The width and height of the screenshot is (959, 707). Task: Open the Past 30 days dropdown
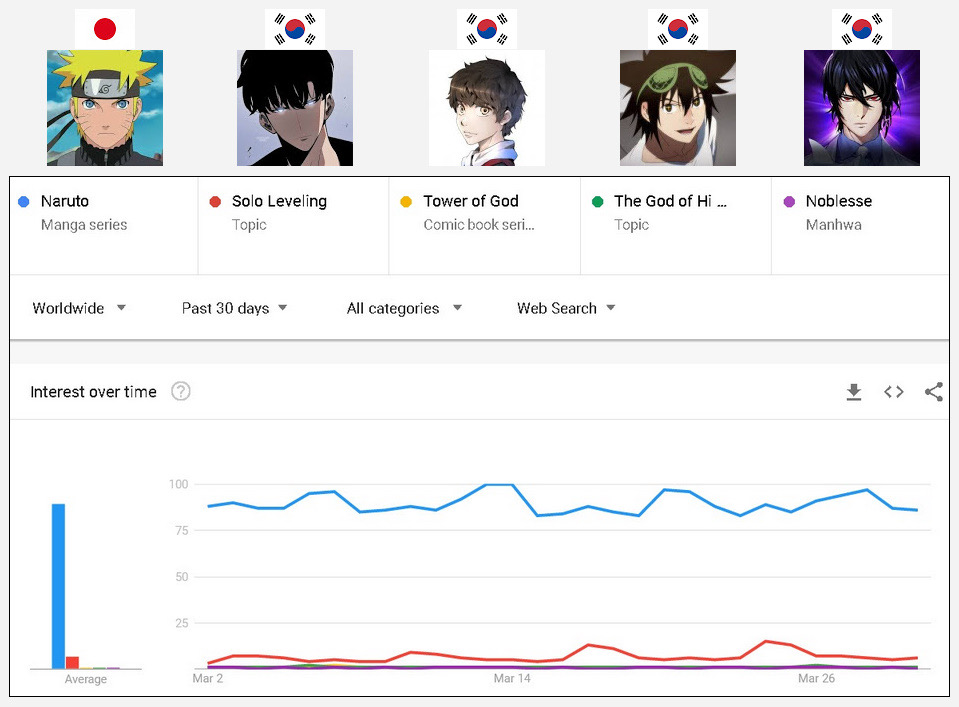234,308
